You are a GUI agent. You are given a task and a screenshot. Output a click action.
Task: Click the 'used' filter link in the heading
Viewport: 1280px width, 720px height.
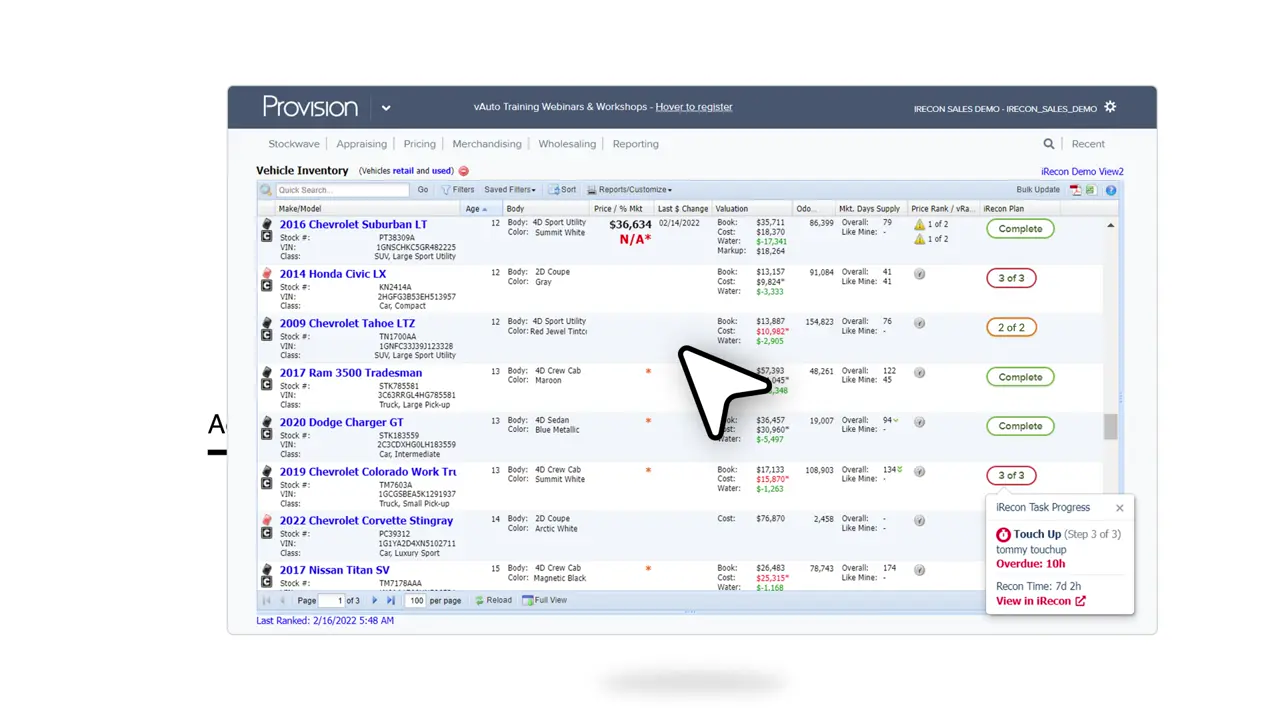point(441,171)
